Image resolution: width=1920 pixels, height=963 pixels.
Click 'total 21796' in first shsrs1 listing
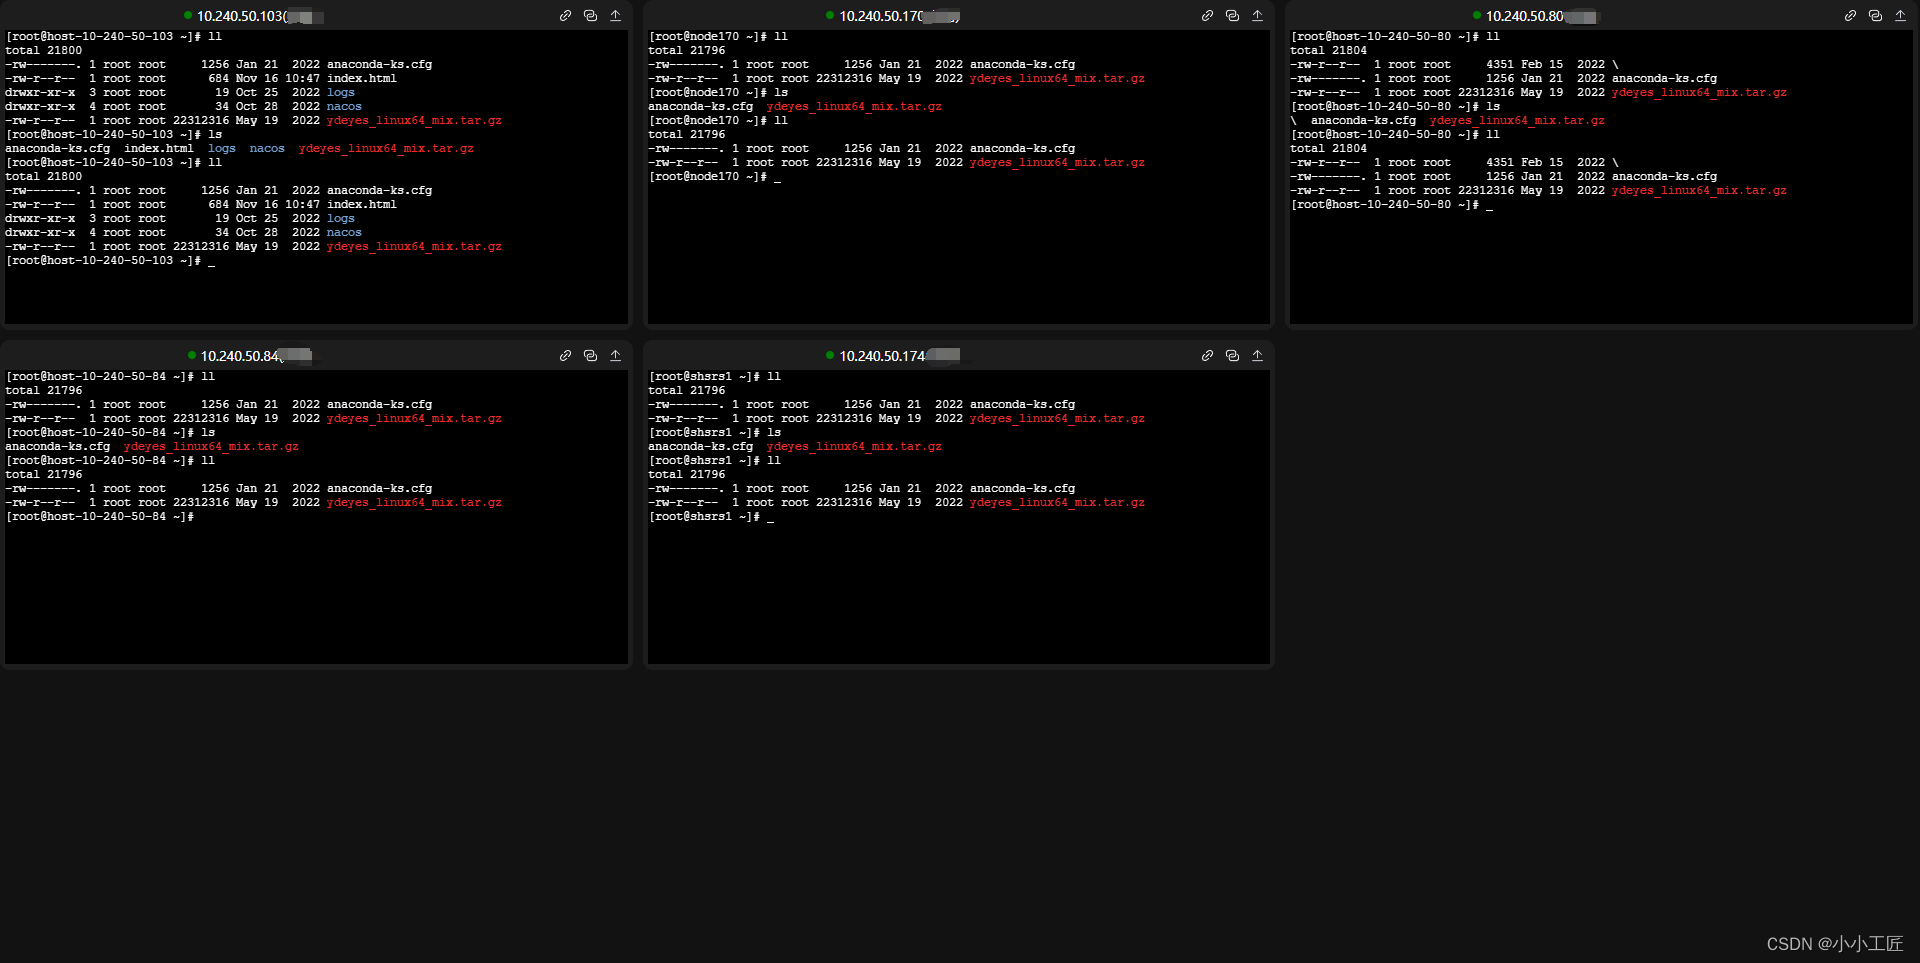tap(686, 391)
